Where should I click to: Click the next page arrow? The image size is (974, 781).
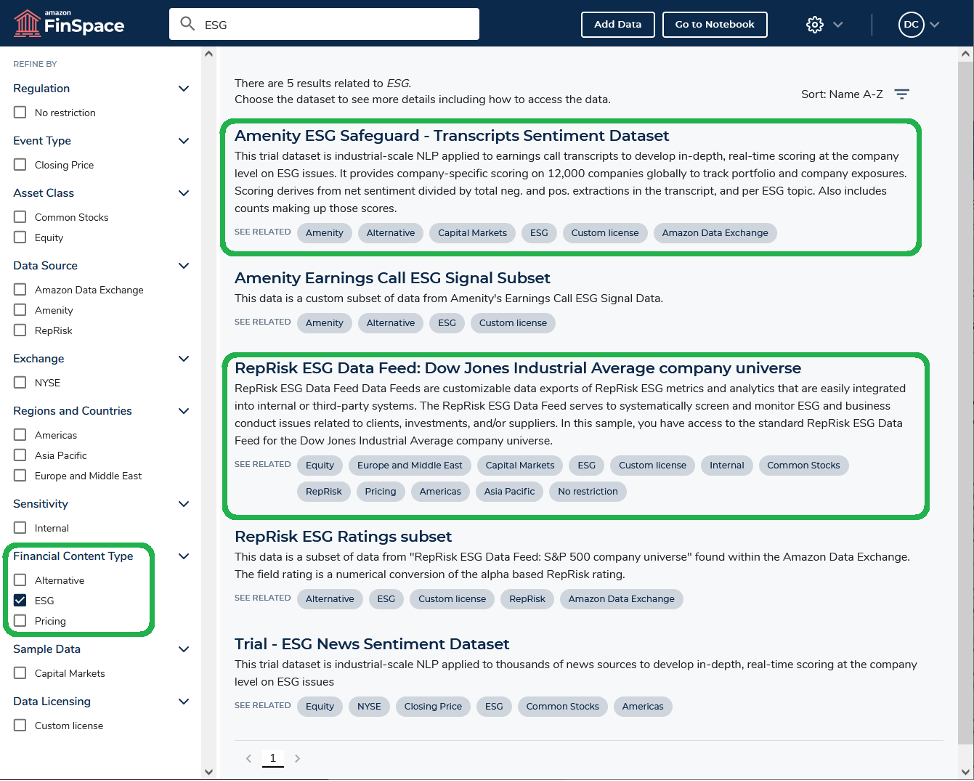[296, 758]
